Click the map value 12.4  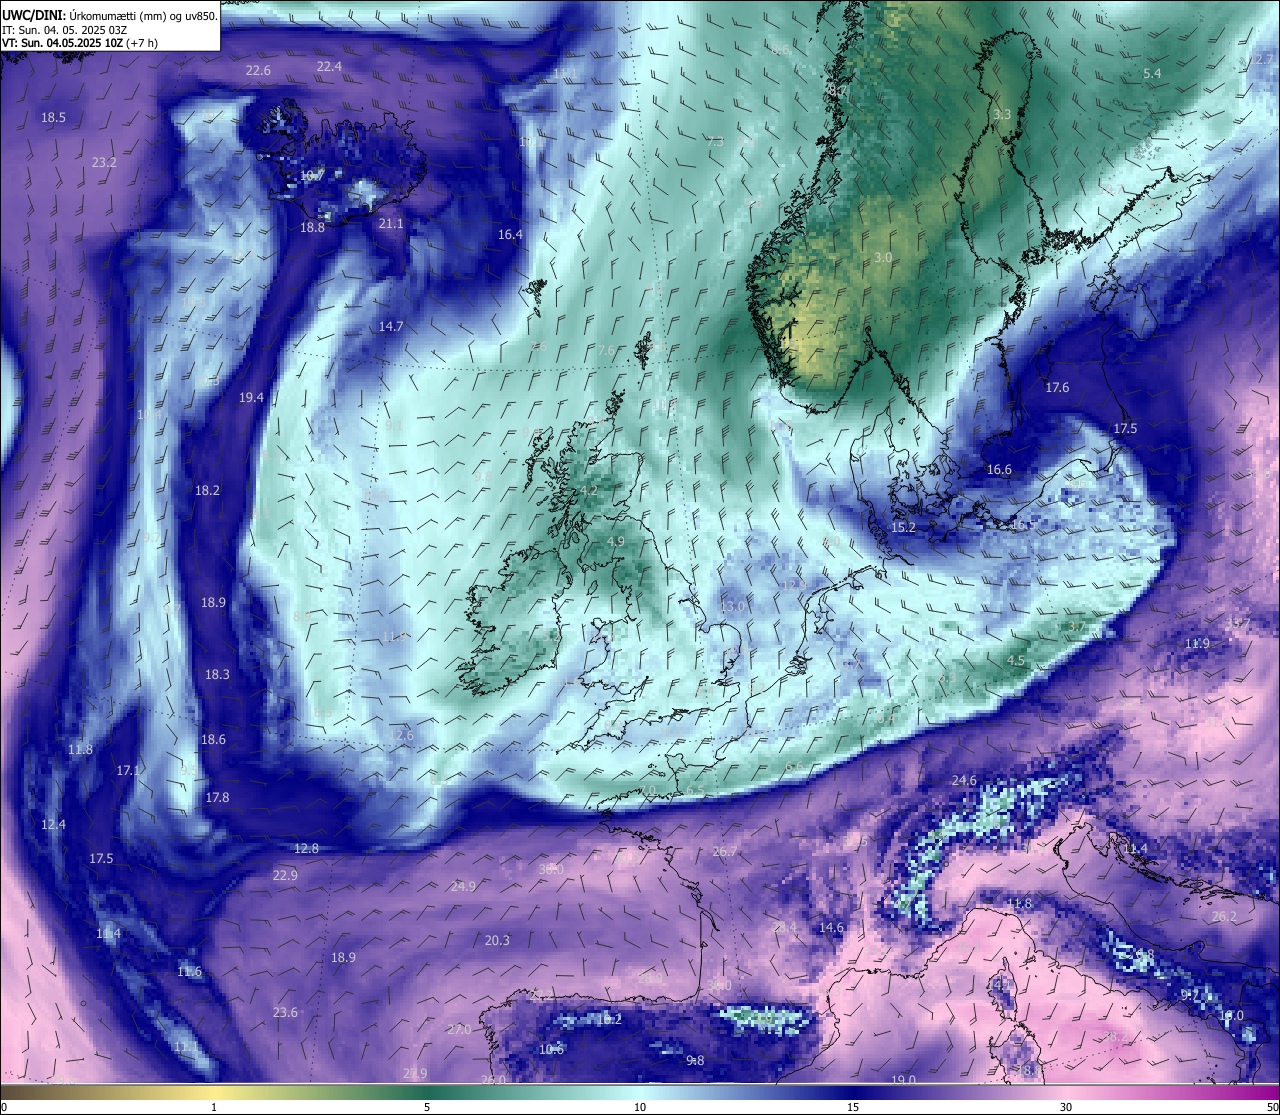pyautogui.click(x=53, y=824)
